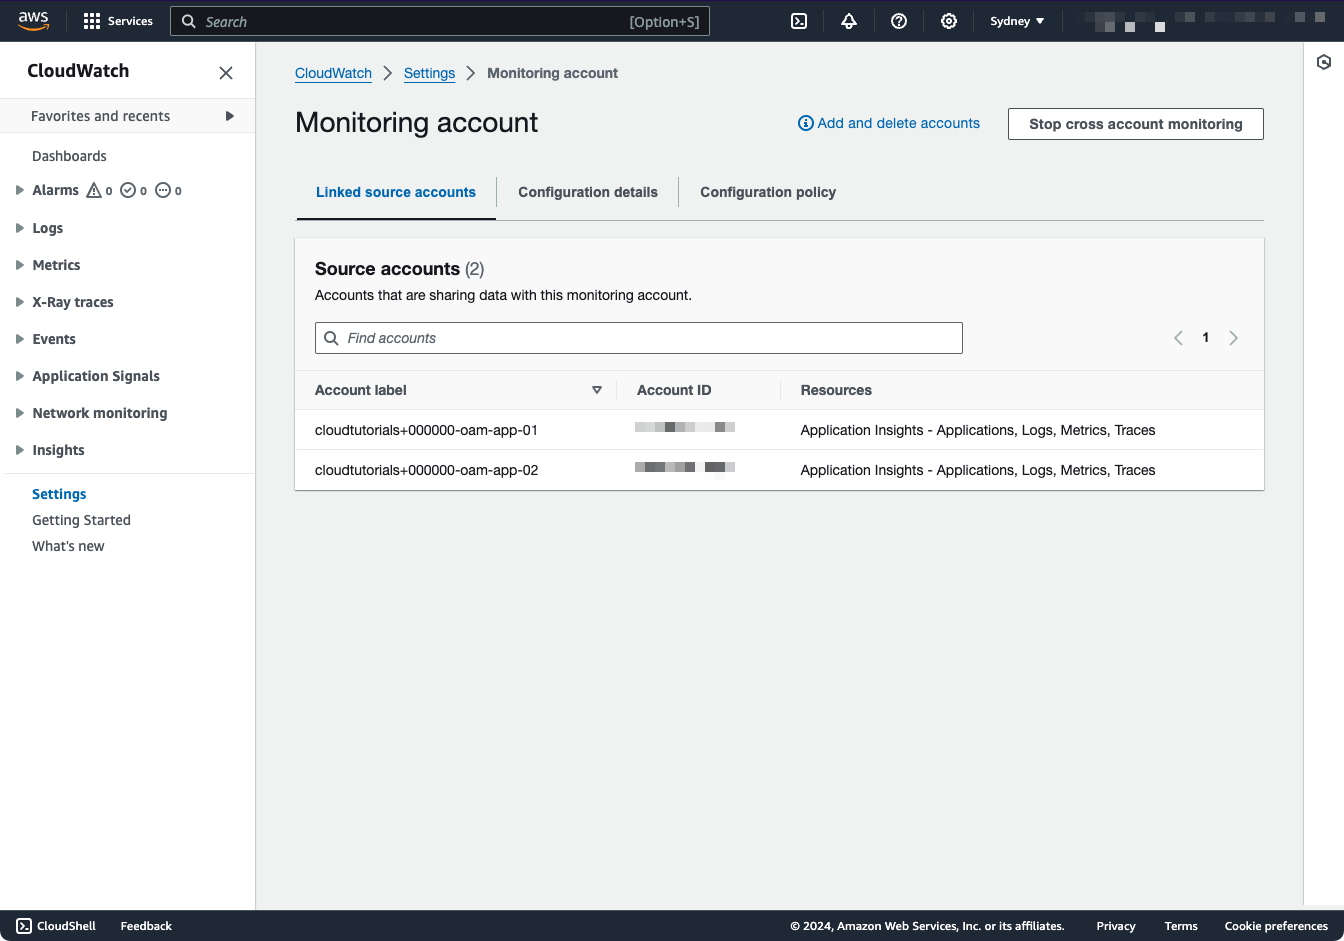Click the Find accounts search field

(639, 338)
